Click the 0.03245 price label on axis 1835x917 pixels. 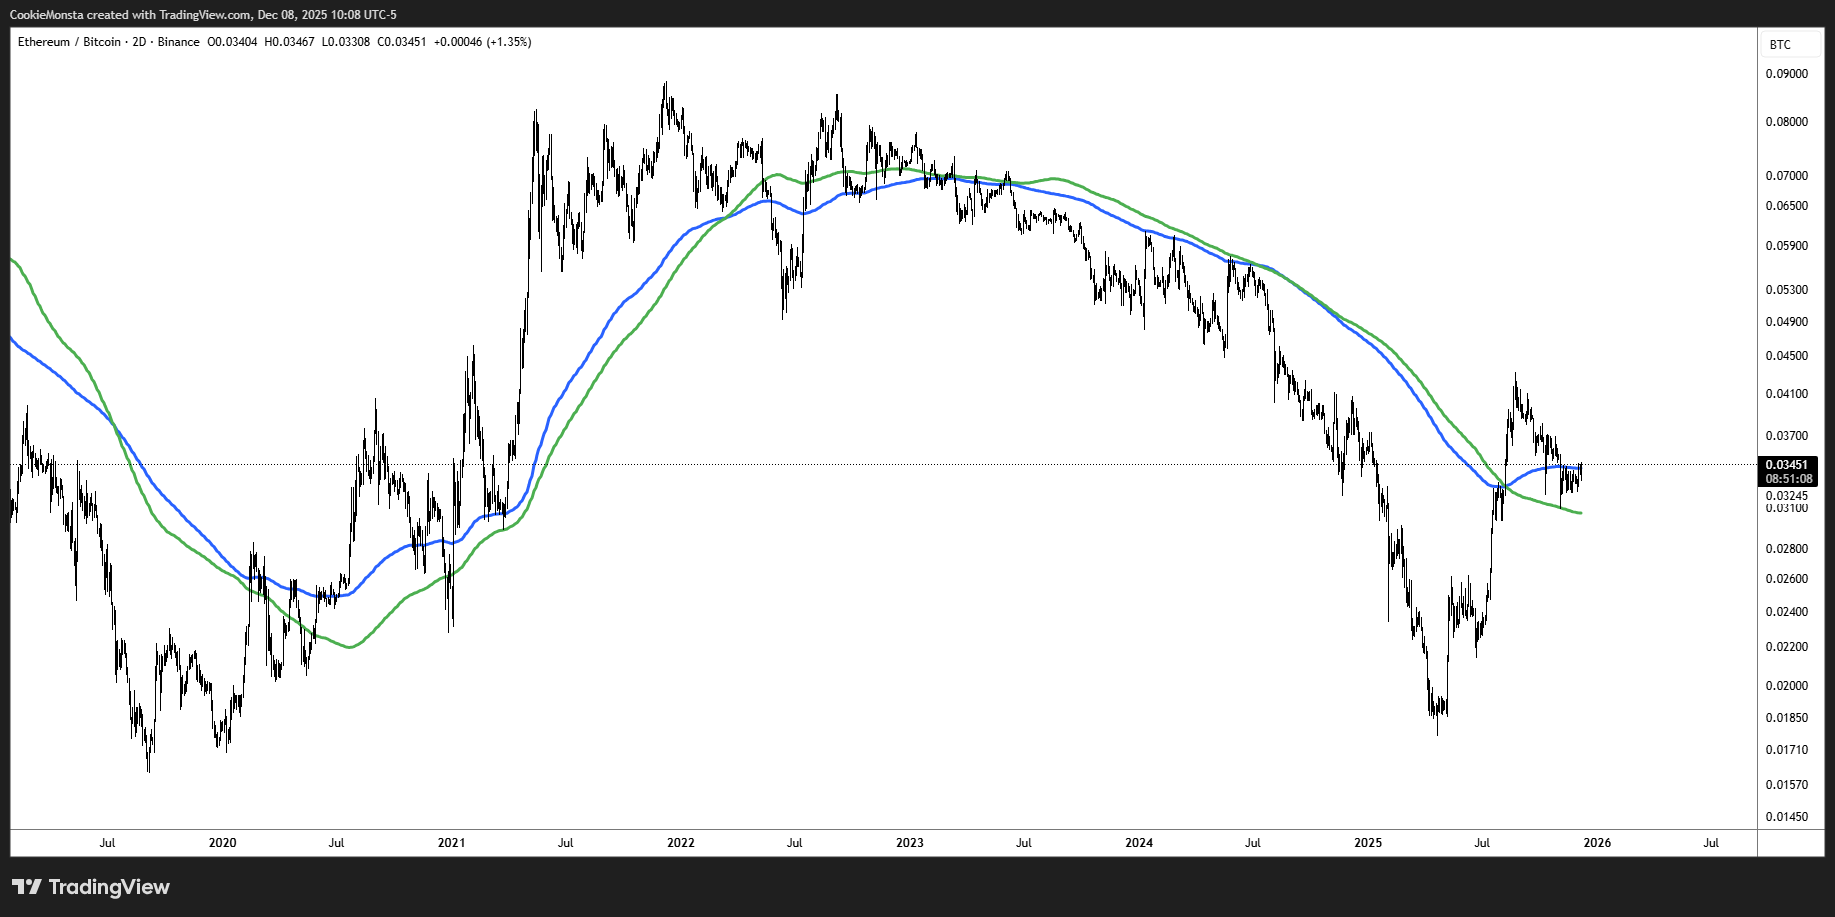1786,496
